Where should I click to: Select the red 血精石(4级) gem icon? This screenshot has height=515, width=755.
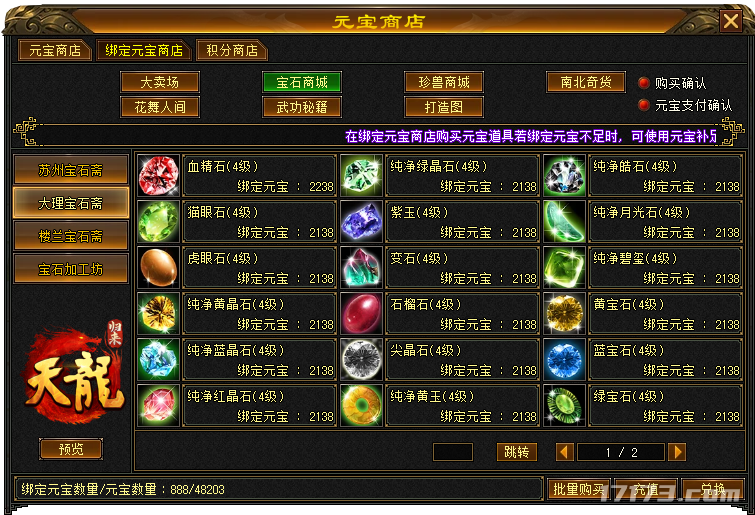[x=158, y=176]
